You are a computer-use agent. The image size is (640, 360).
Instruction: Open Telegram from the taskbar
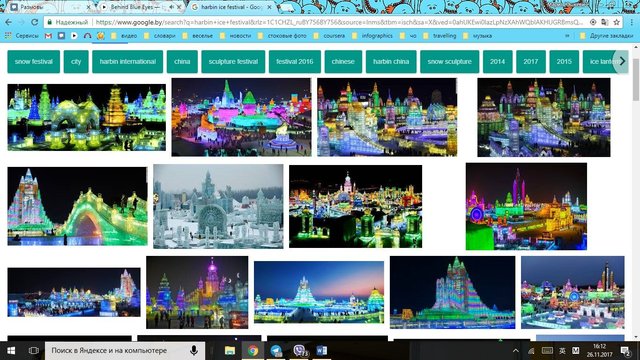point(276,351)
